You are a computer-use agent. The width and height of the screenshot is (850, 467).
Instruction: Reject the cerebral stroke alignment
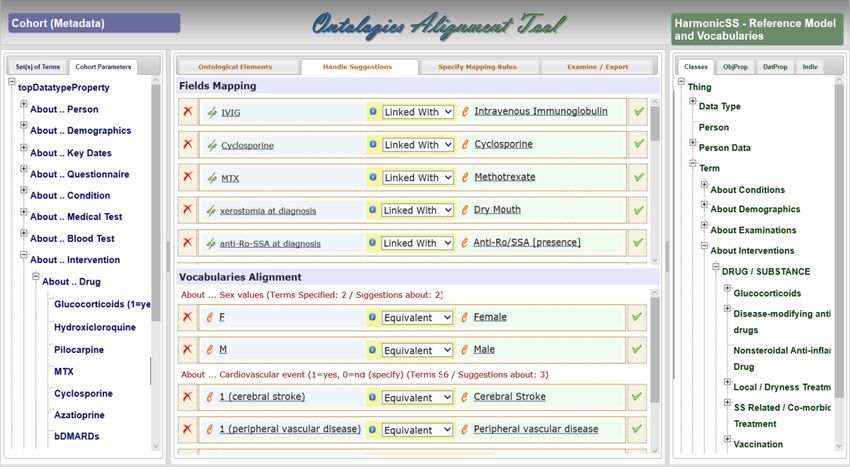tap(188, 397)
